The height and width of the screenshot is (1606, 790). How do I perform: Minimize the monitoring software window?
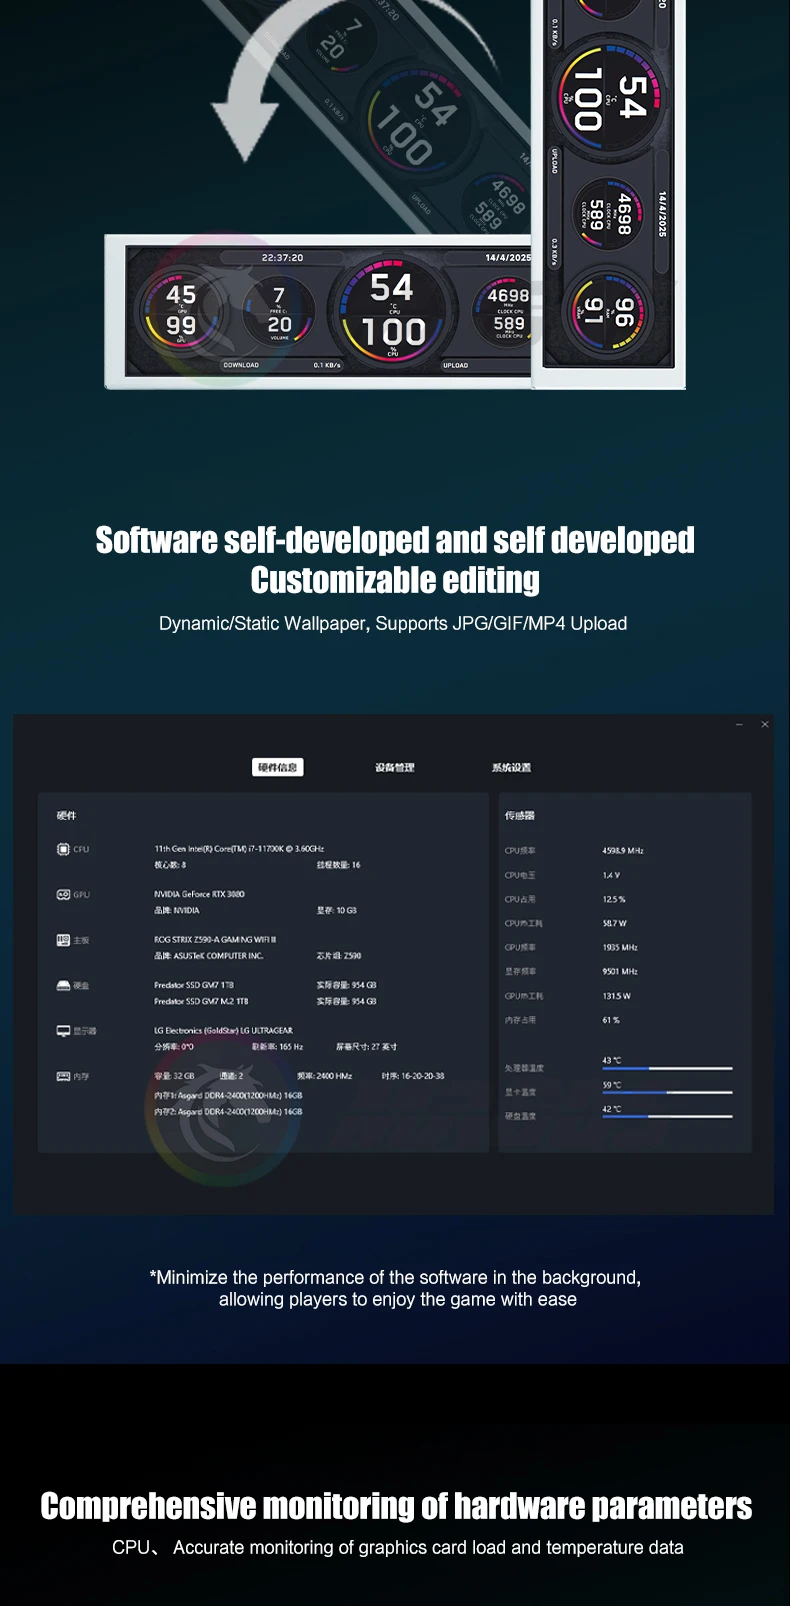coord(739,724)
